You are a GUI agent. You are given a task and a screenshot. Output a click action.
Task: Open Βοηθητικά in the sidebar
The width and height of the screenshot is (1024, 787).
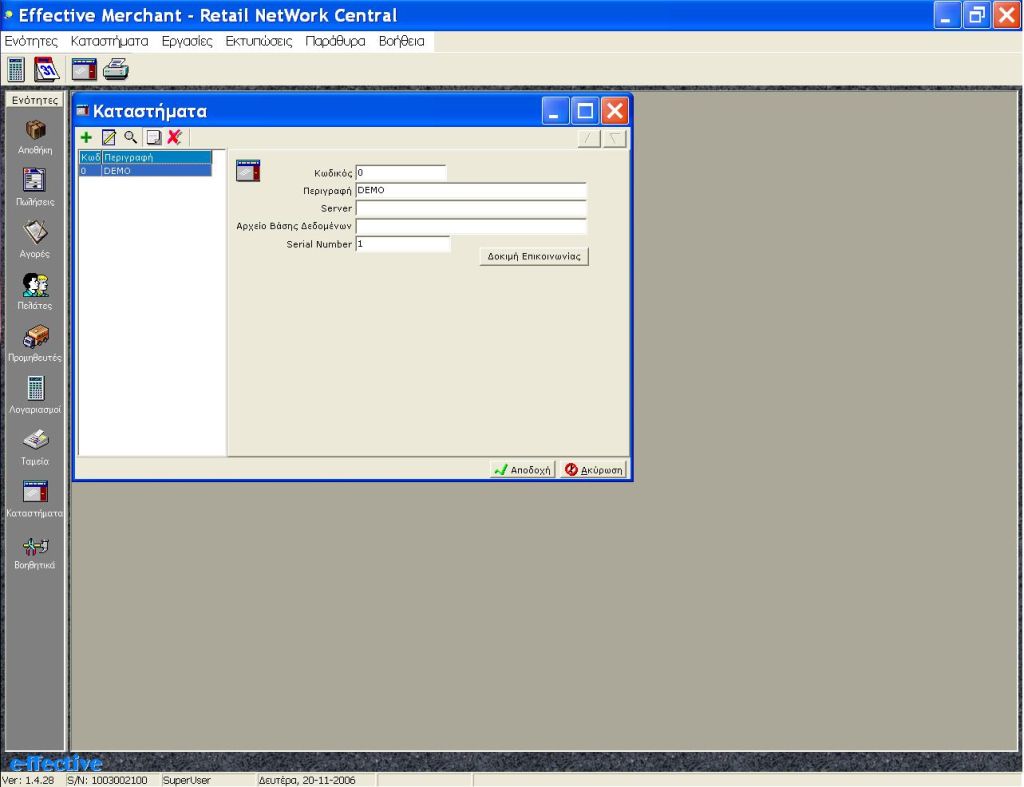coord(35,551)
